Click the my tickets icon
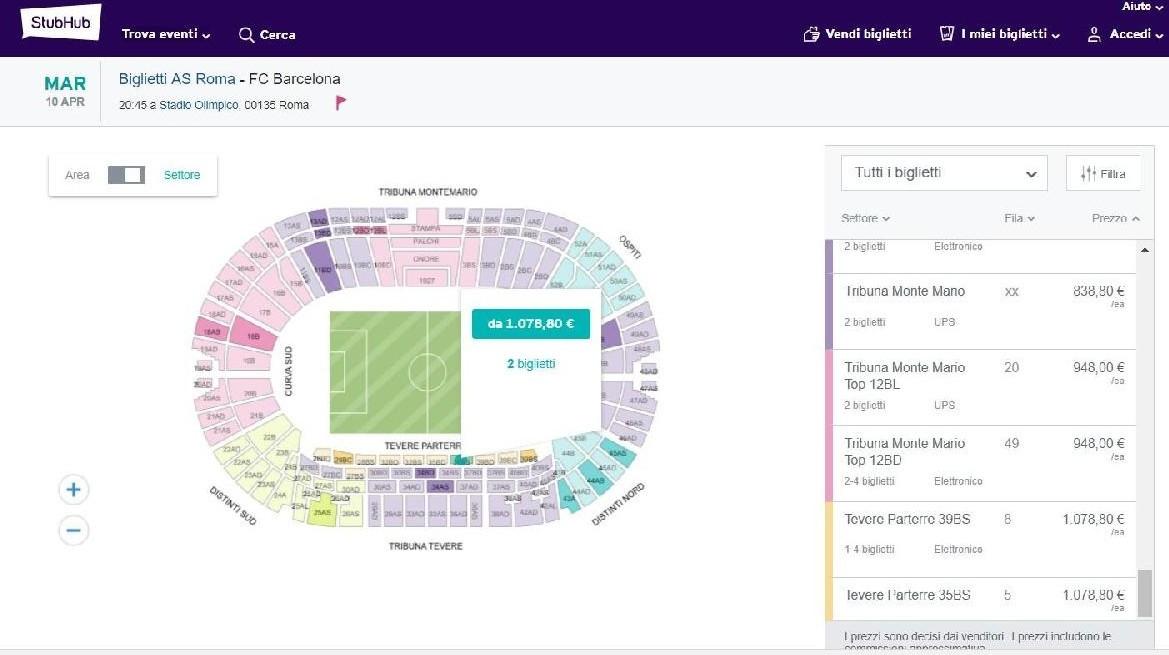The height and width of the screenshot is (655, 1169). pyautogui.click(x=946, y=35)
